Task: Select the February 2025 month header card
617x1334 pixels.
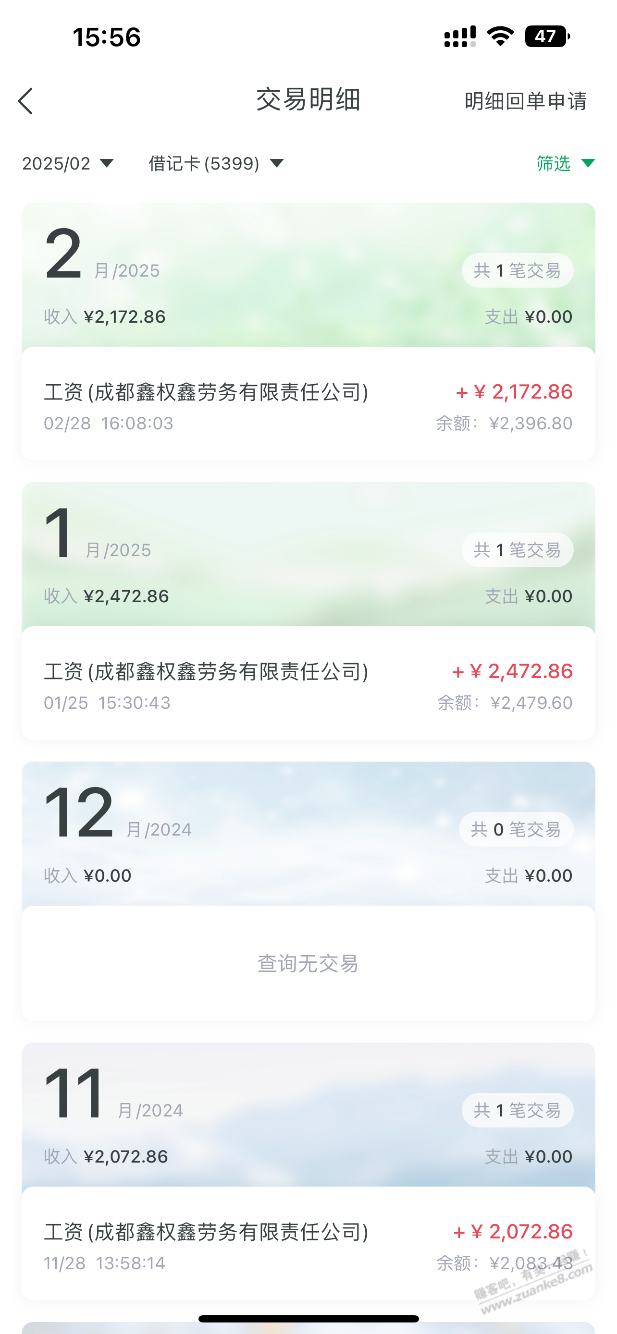Action: click(x=308, y=276)
